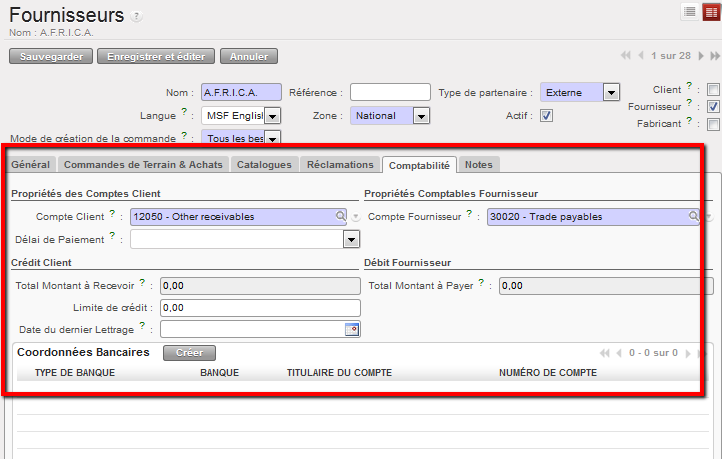This screenshot has height=459, width=722.
Task: Click the Limite de crédit field
Action: 259,307
